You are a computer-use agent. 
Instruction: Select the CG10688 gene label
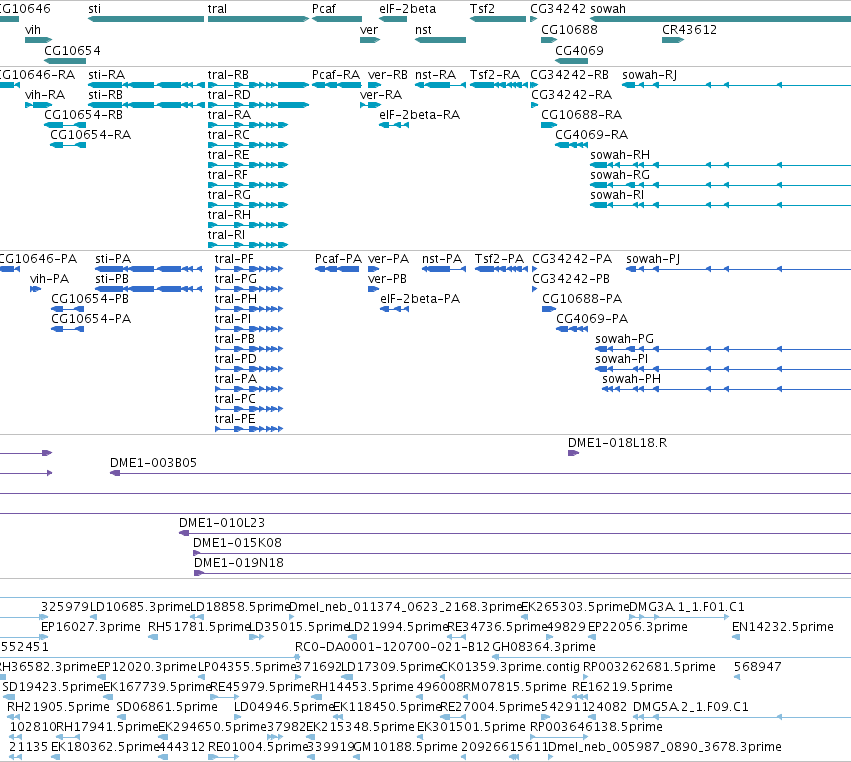[x=569, y=29]
